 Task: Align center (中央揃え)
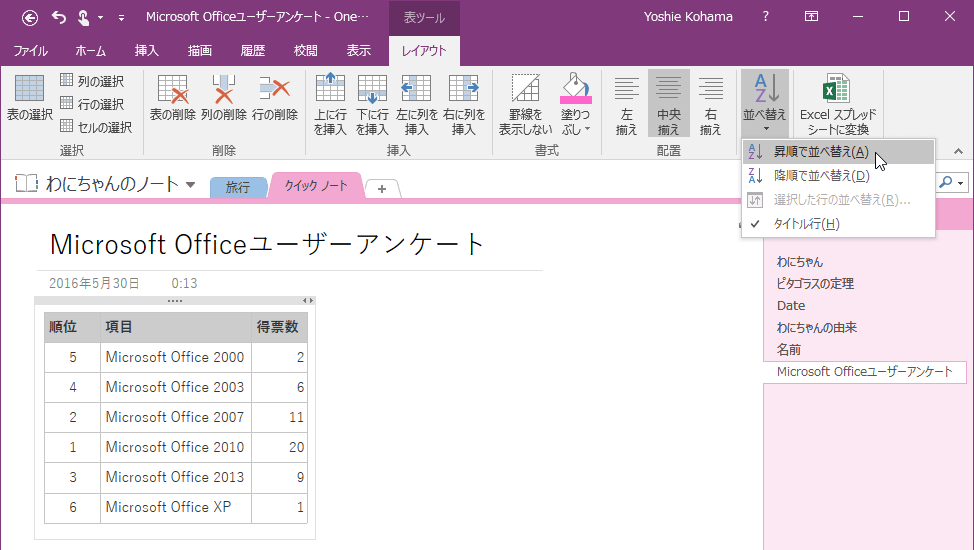tap(669, 104)
